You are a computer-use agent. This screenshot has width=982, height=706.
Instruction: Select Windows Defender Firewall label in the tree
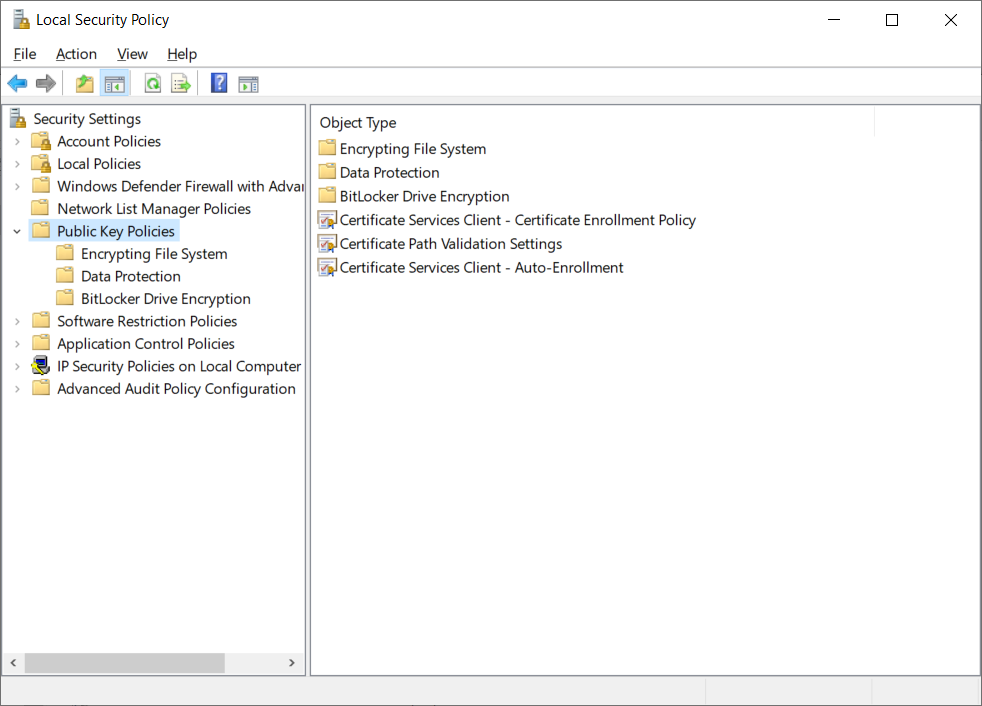[180, 187]
